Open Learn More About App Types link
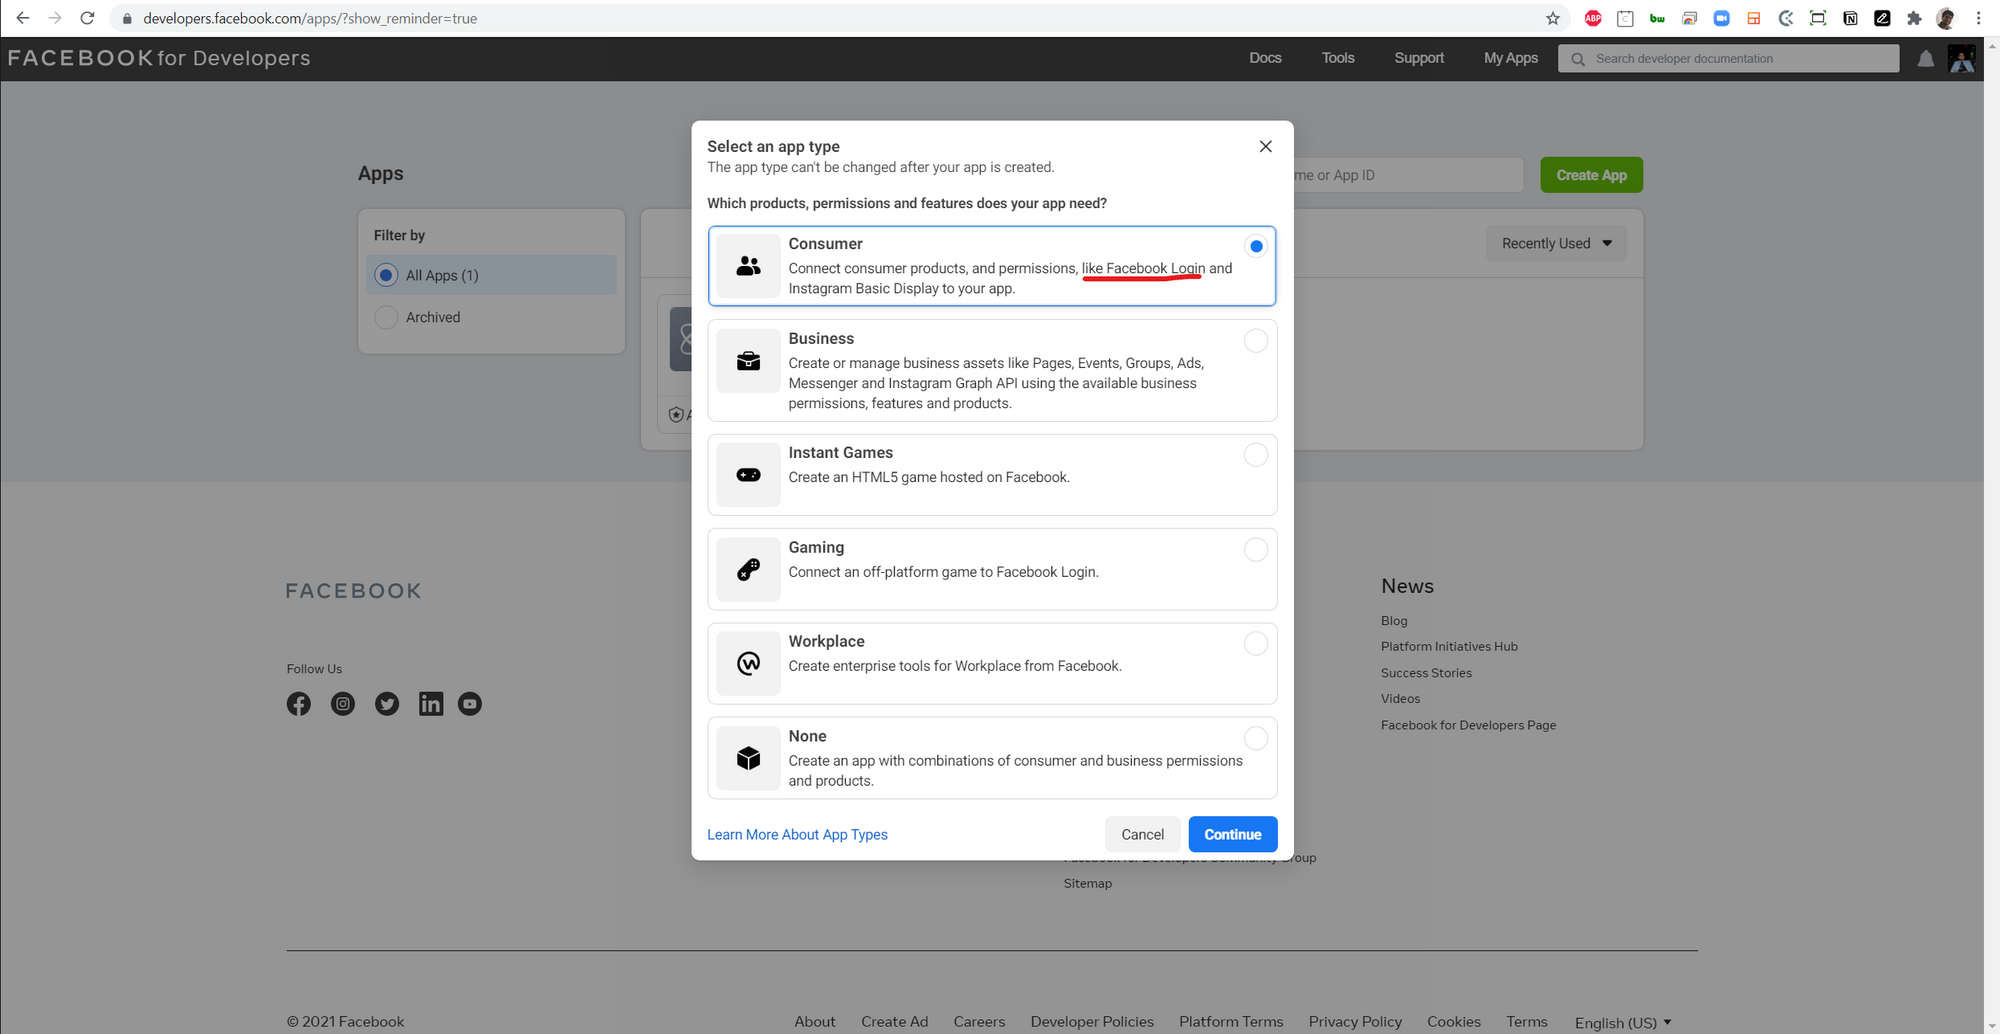Image resolution: width=2000 pixels, height=1034 pixels. pyautogui.click(x=797, y=834)
